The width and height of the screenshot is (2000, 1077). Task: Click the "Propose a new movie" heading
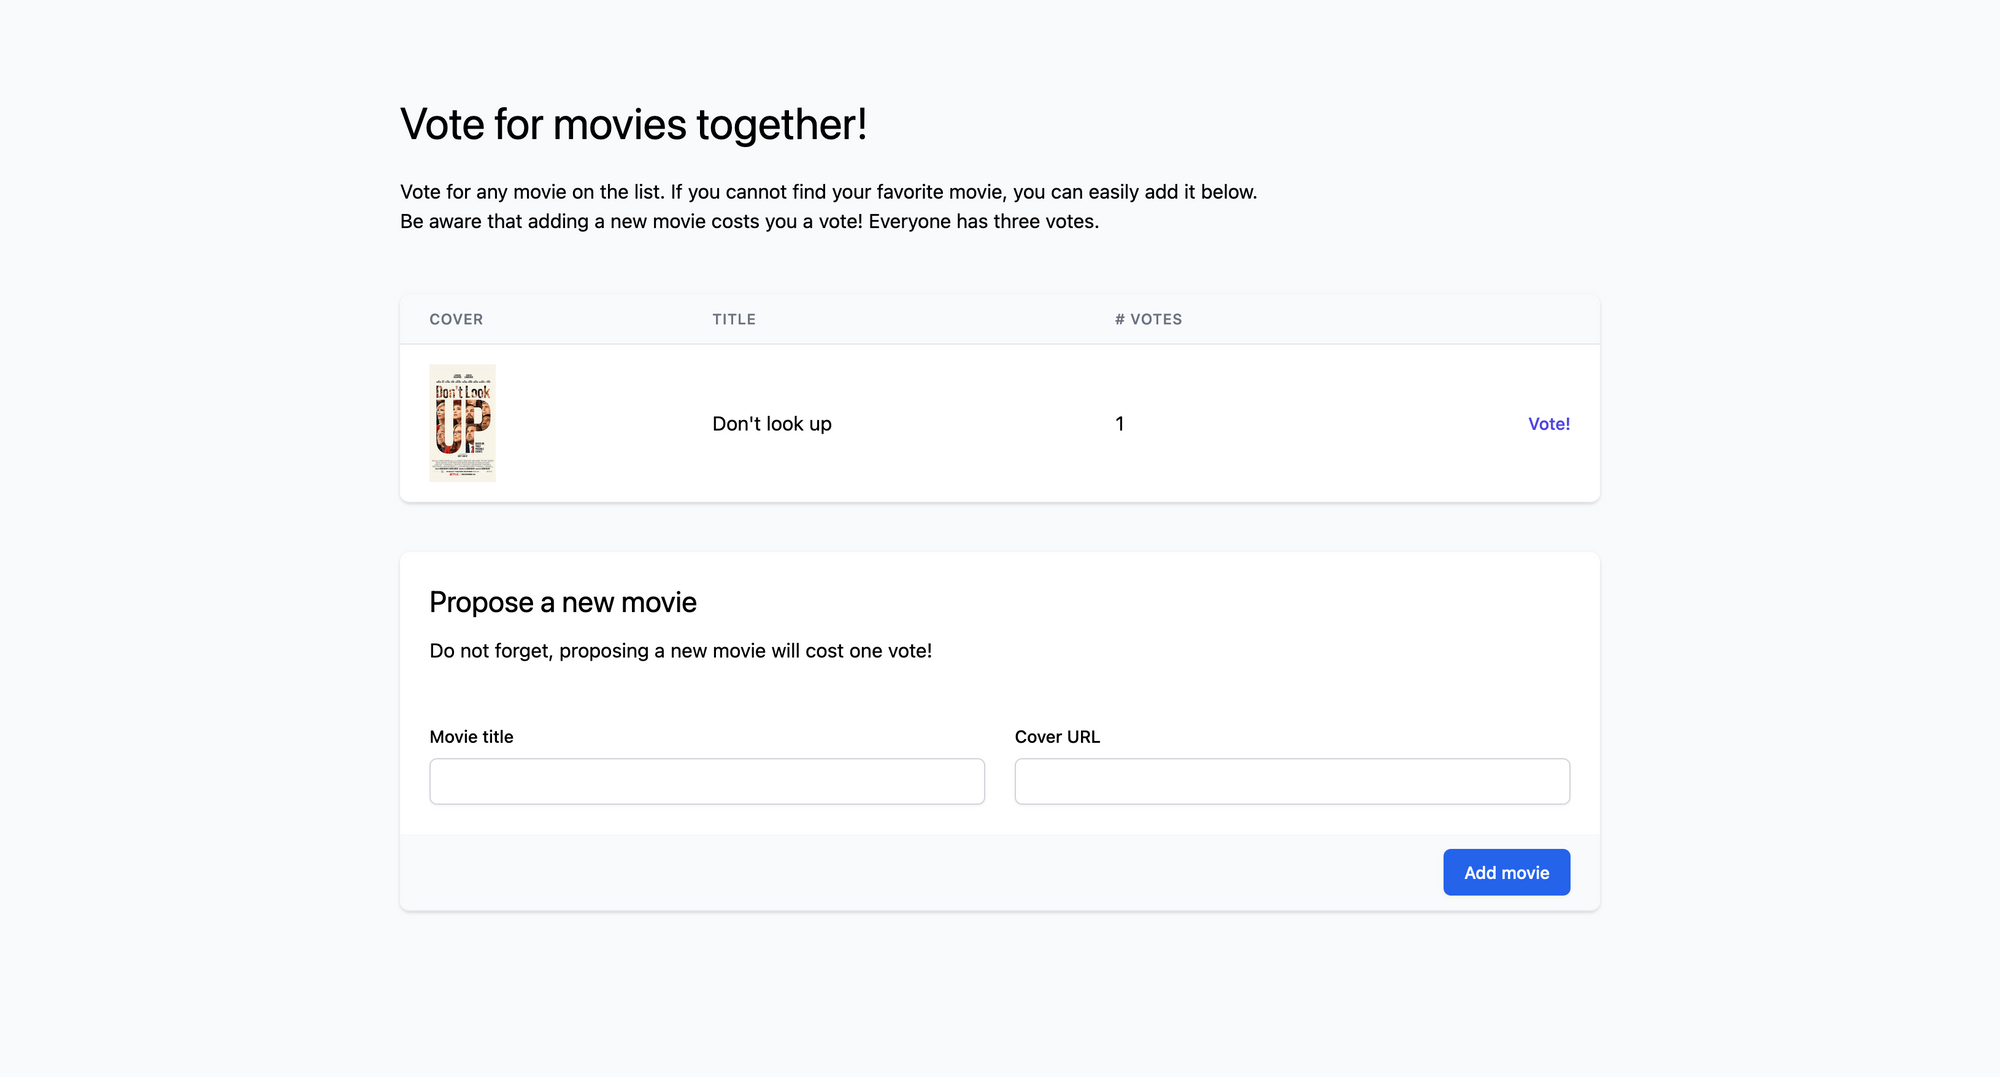[563, 602]
